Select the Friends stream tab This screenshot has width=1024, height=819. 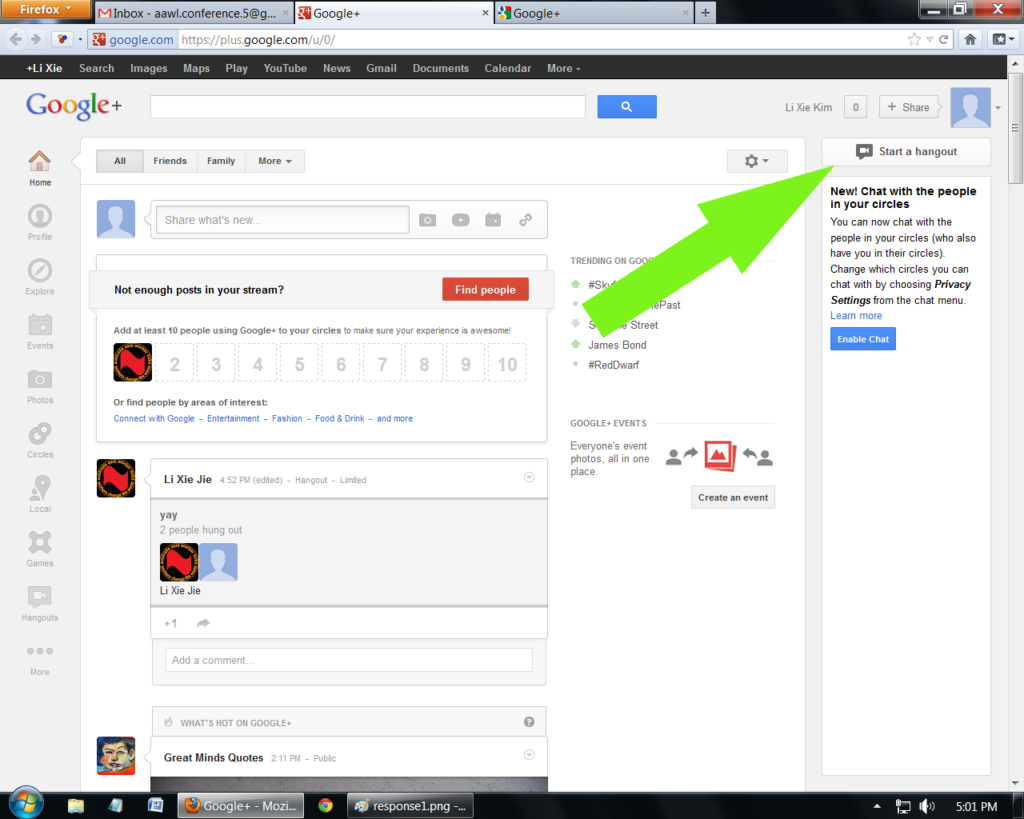(x=170, y=161)
